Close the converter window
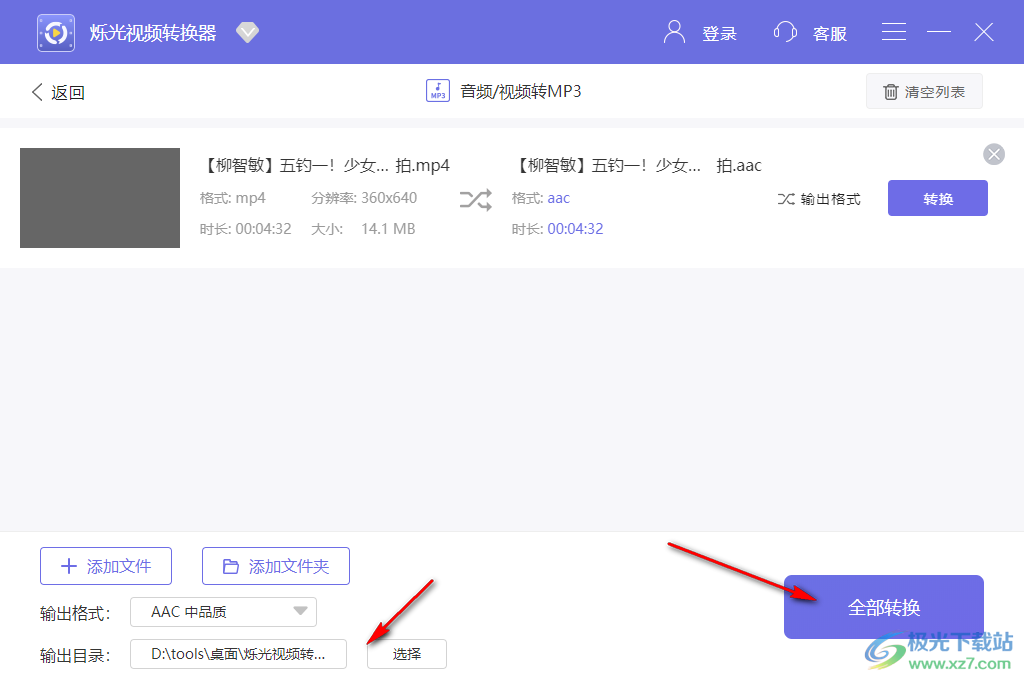 [x=984, y=32]
